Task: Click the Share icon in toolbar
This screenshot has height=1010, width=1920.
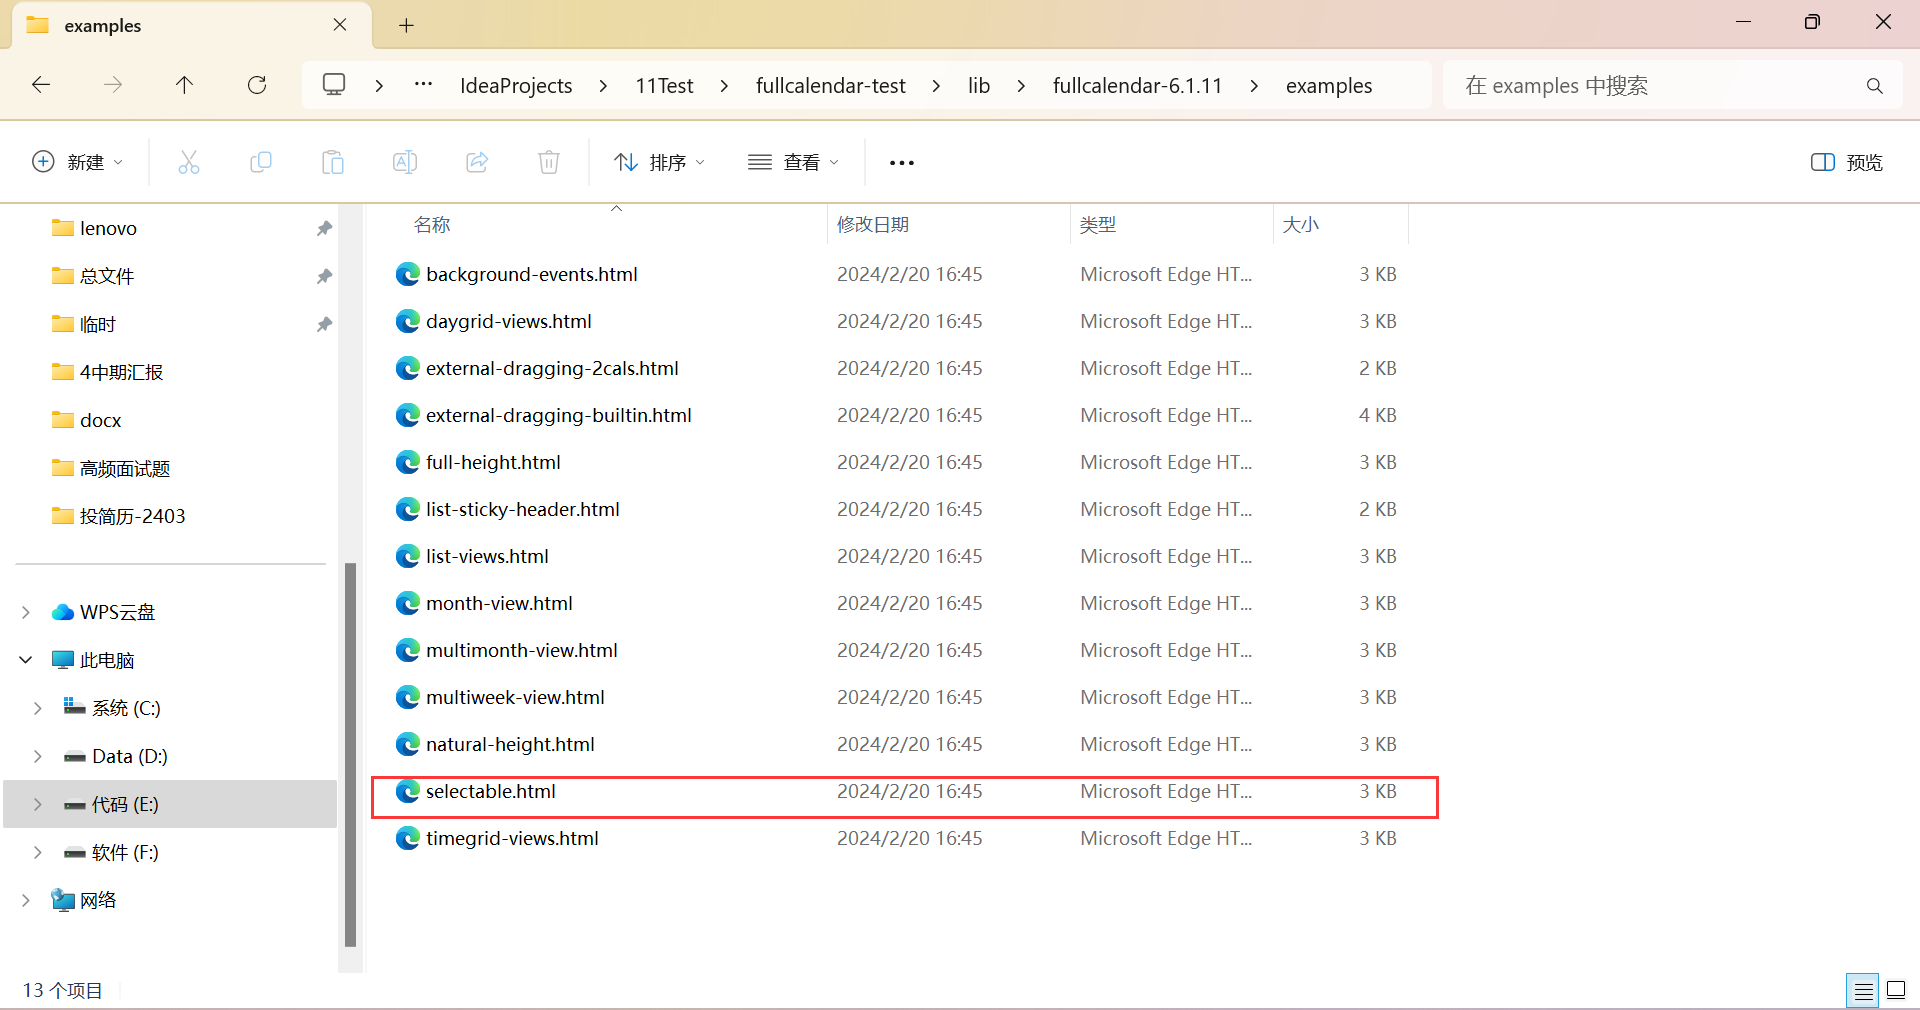Action: [x=477, y=162]
